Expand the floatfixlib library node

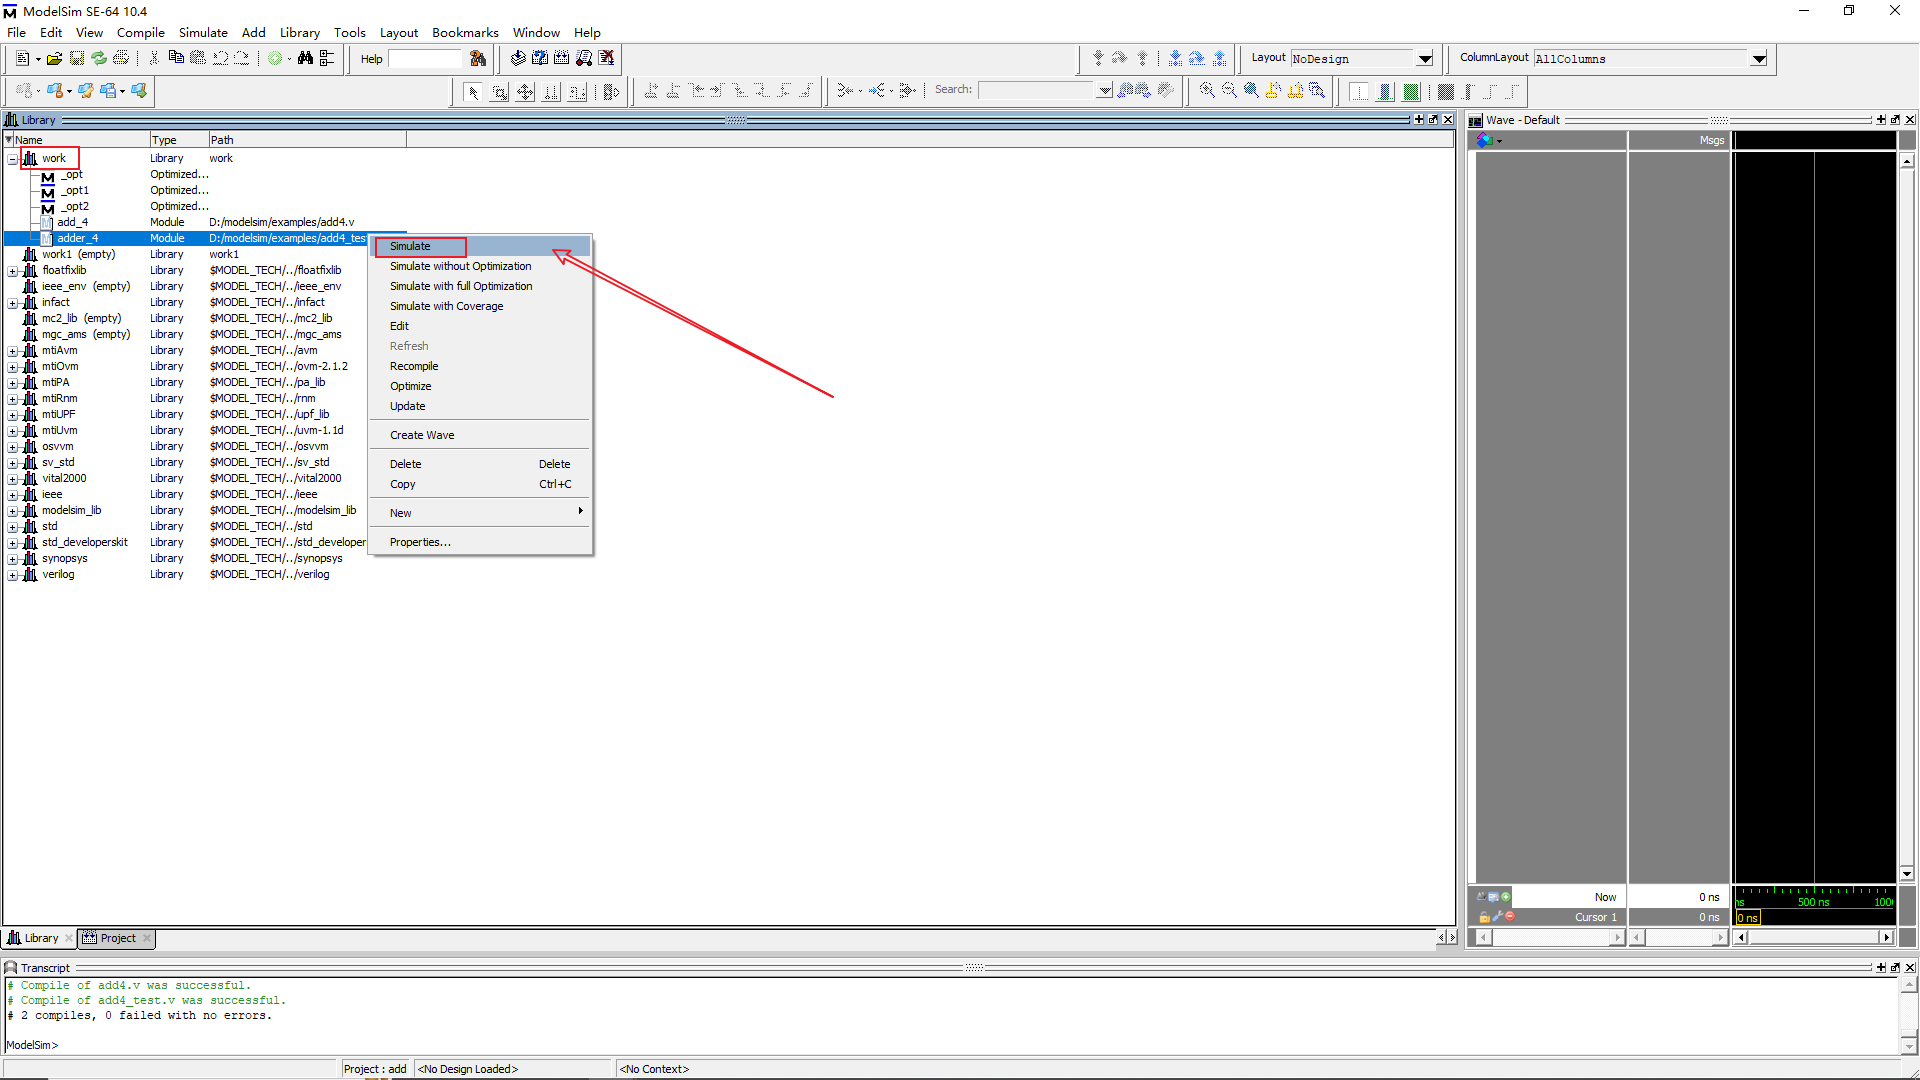[12, 271]
